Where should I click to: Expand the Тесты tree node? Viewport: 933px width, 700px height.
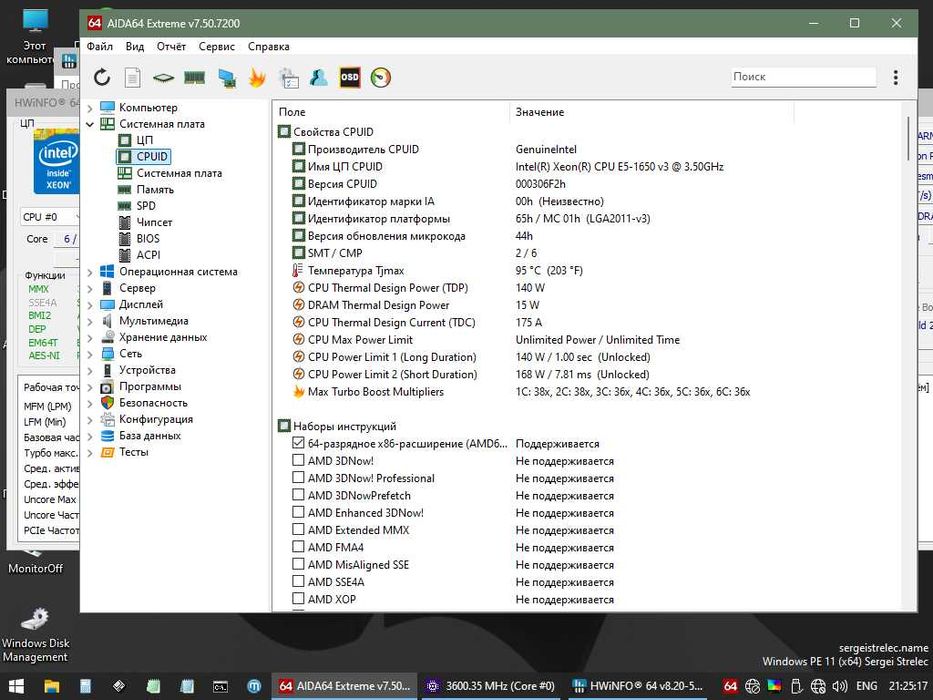click(90, 452)
